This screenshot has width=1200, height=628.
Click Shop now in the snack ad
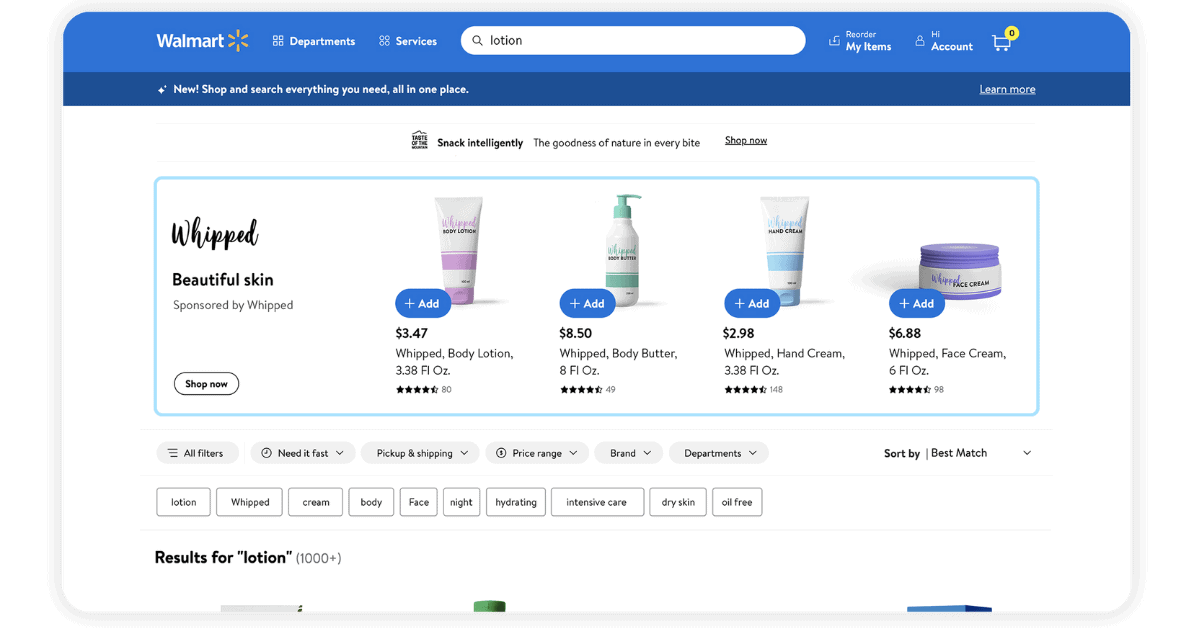click(x=746, y=141)
